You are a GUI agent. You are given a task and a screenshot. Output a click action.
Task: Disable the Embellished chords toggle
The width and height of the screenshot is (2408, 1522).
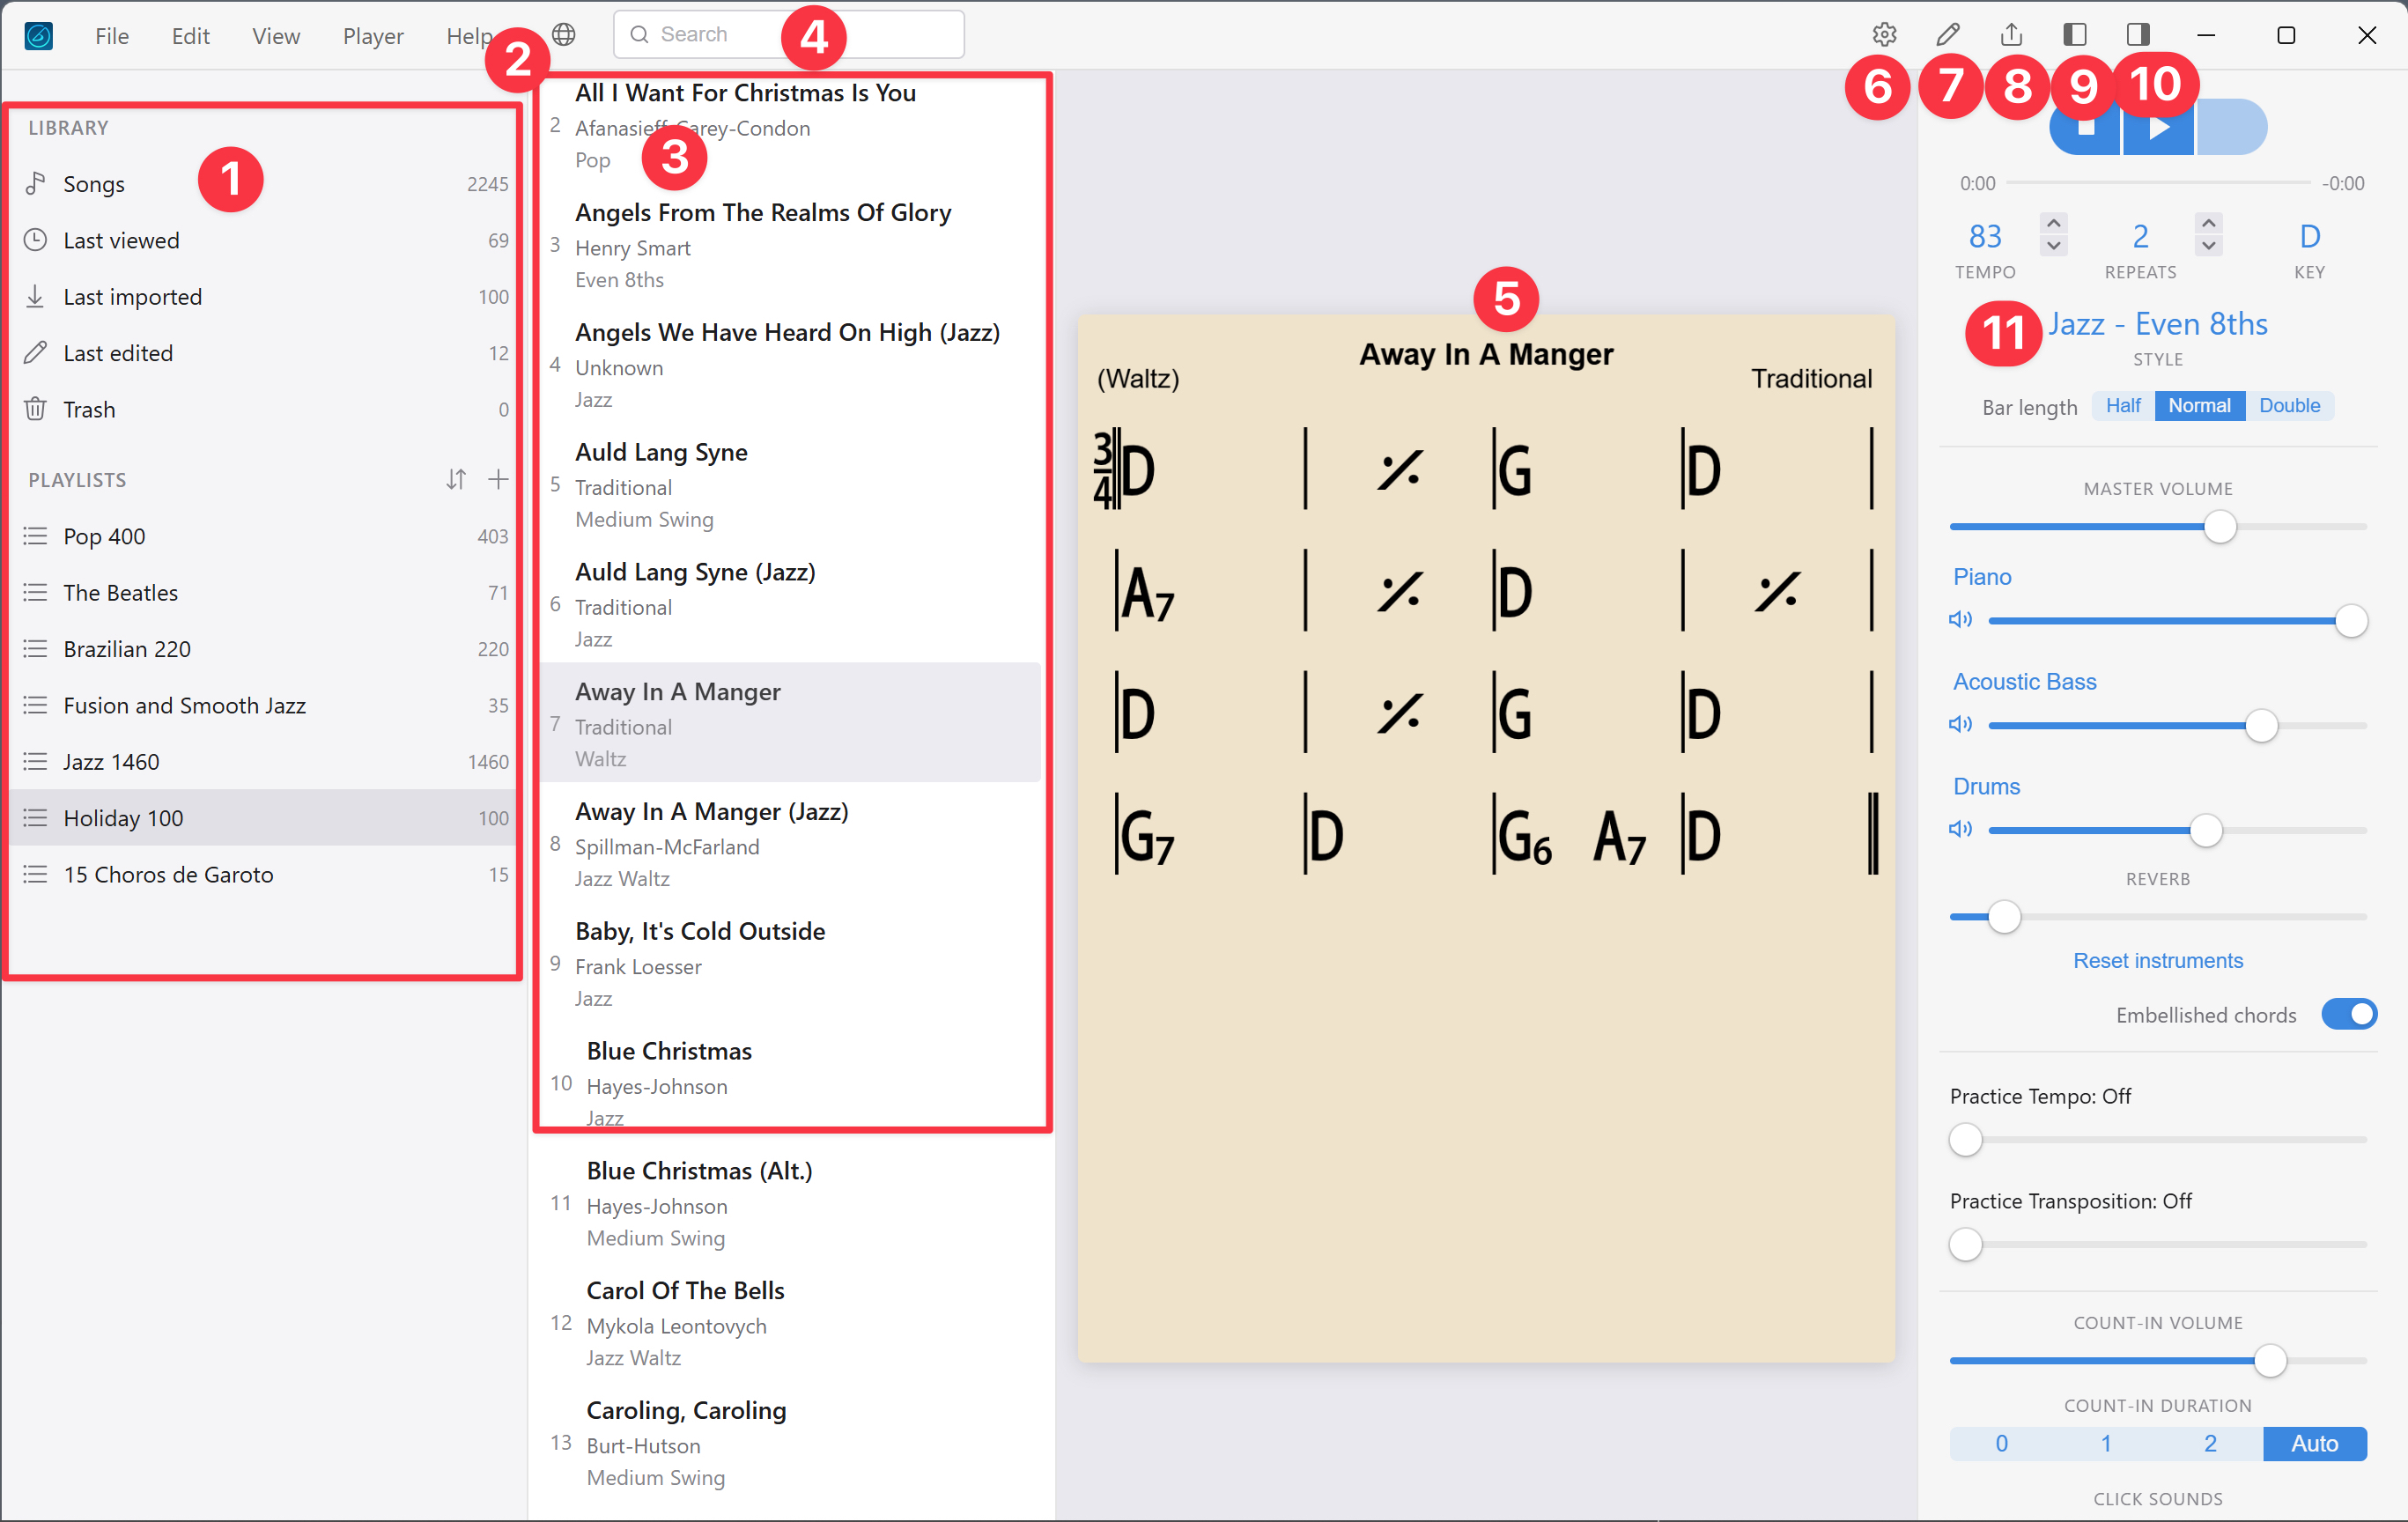click(x=2350, y=1014)
